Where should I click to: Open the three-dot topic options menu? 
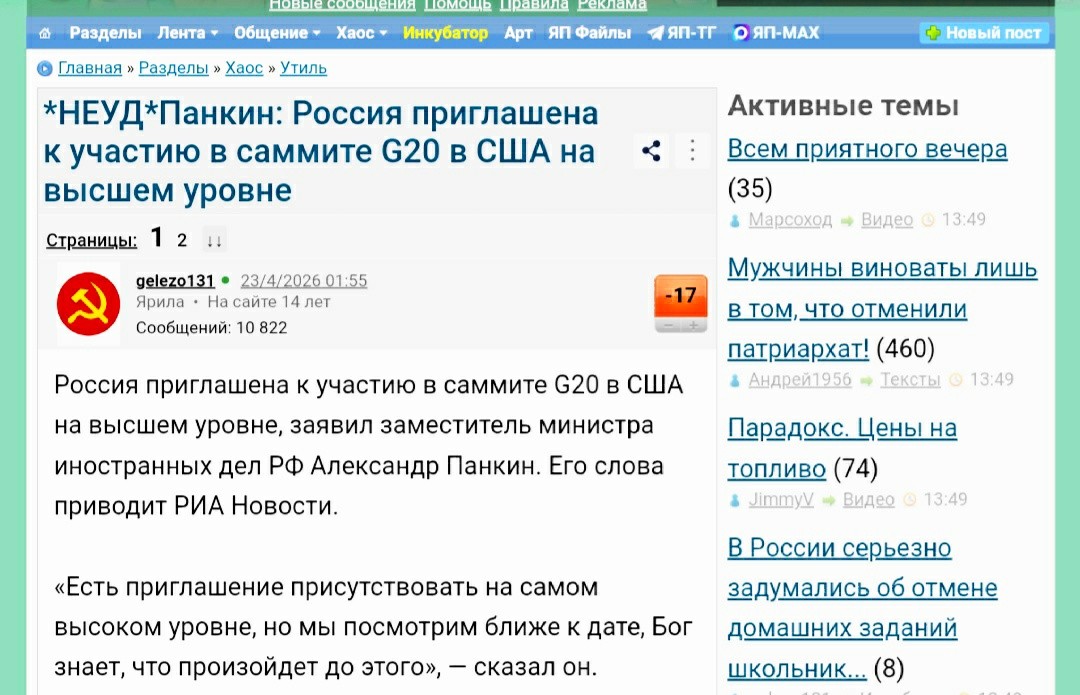click(x=692, y=151)
